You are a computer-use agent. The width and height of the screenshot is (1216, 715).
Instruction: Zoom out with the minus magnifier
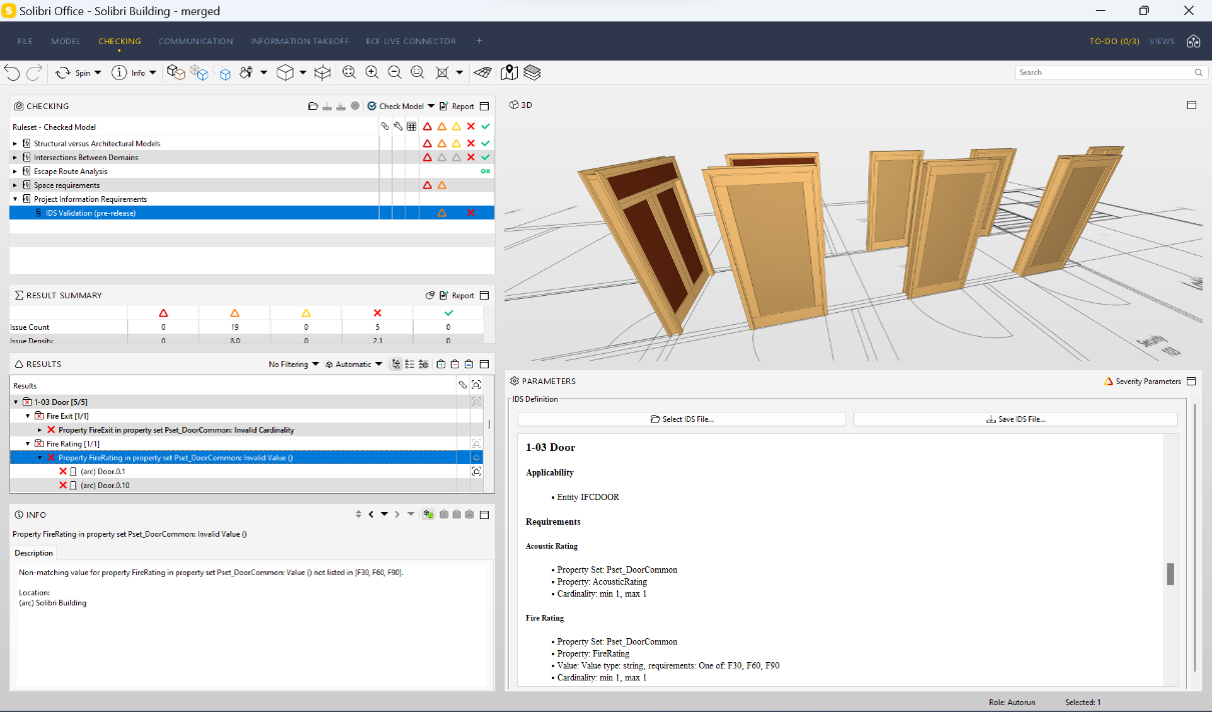[x=395, y=72]
